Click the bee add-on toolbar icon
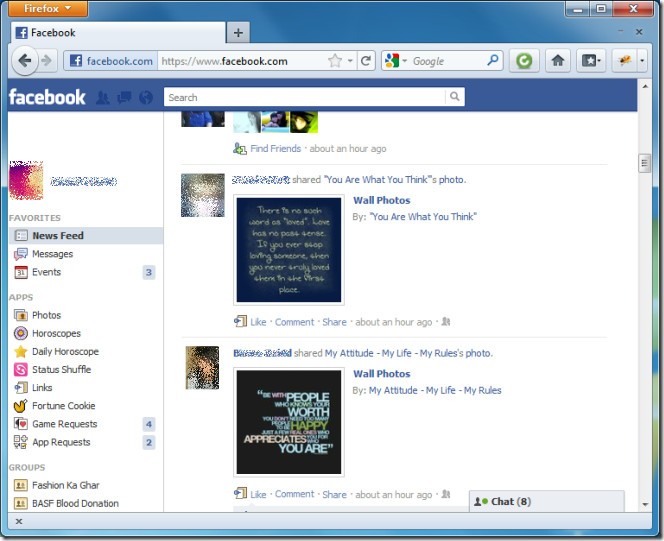 [625, 61]
